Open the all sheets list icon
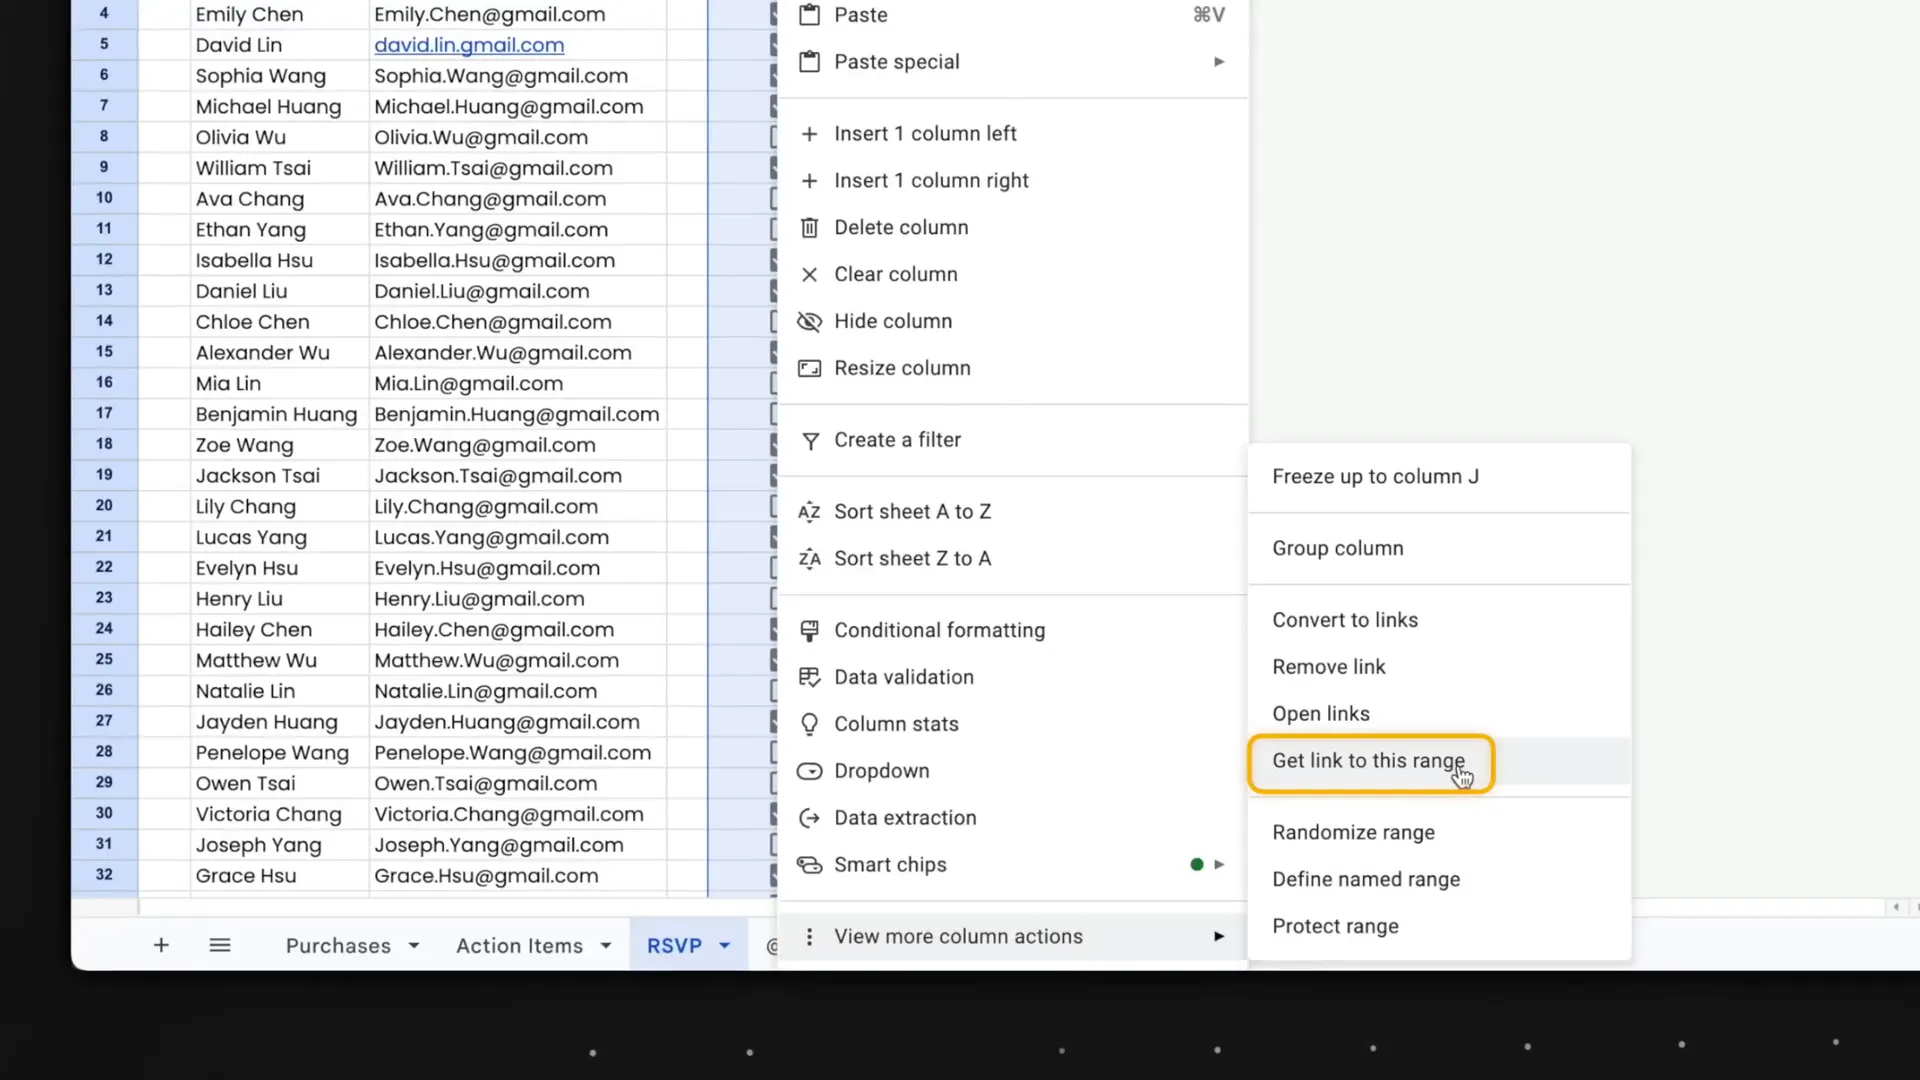 (220, 945)
